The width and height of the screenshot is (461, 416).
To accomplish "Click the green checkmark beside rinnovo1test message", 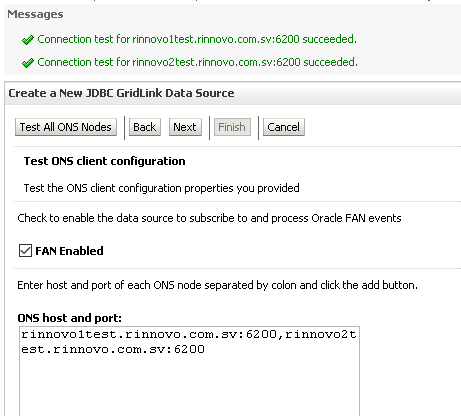I will point(28,40).
